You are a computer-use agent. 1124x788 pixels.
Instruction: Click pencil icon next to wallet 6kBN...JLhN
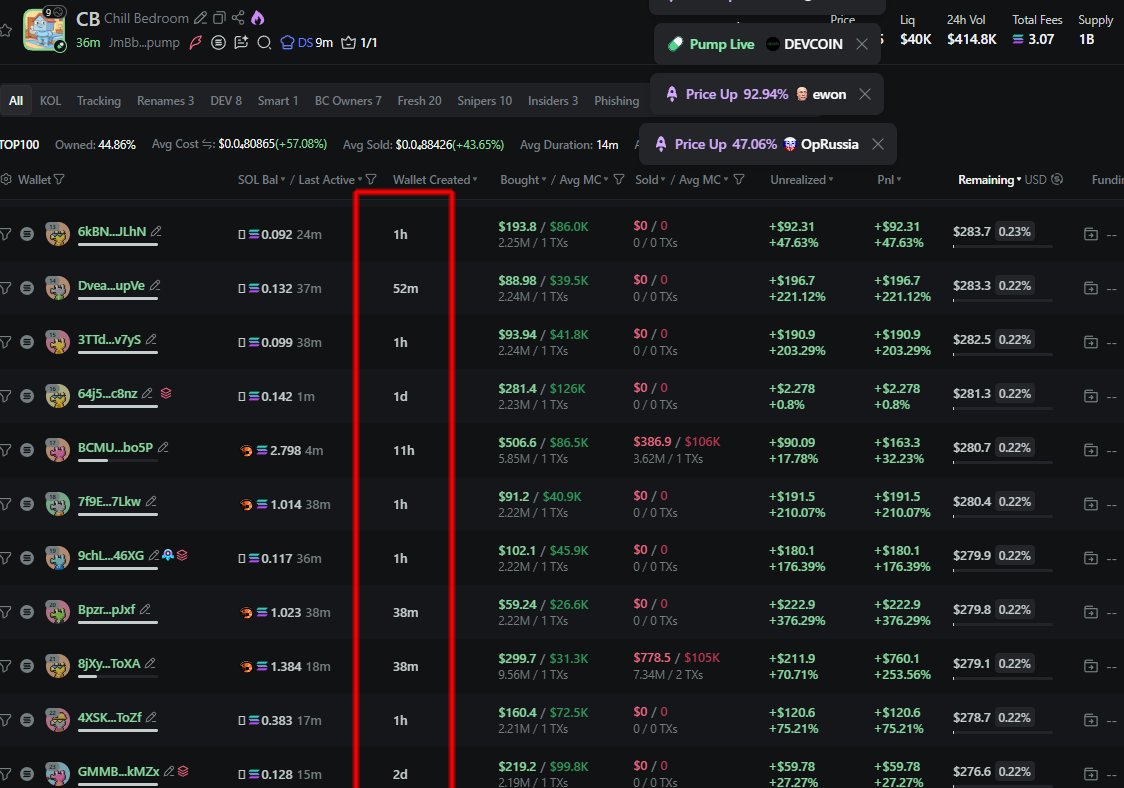(x=156, y=232)
